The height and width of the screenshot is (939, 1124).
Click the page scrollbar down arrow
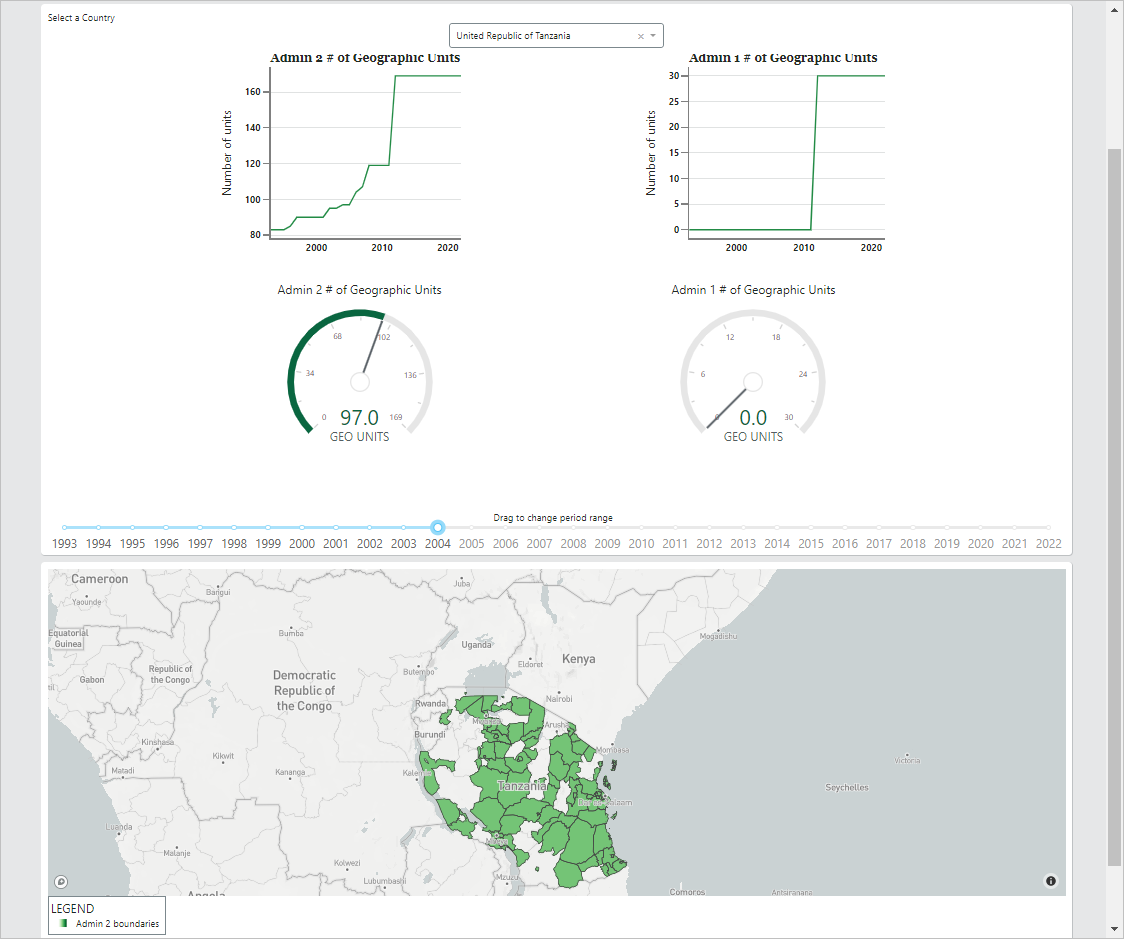tap(1114, 928)
